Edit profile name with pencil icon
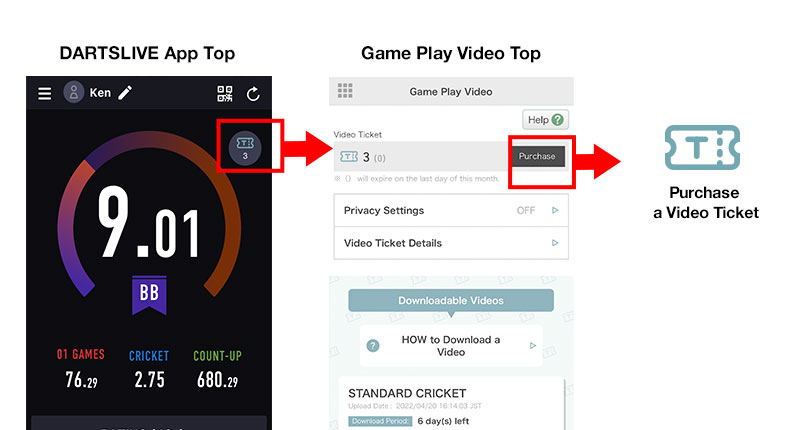 tap(125, 92)
